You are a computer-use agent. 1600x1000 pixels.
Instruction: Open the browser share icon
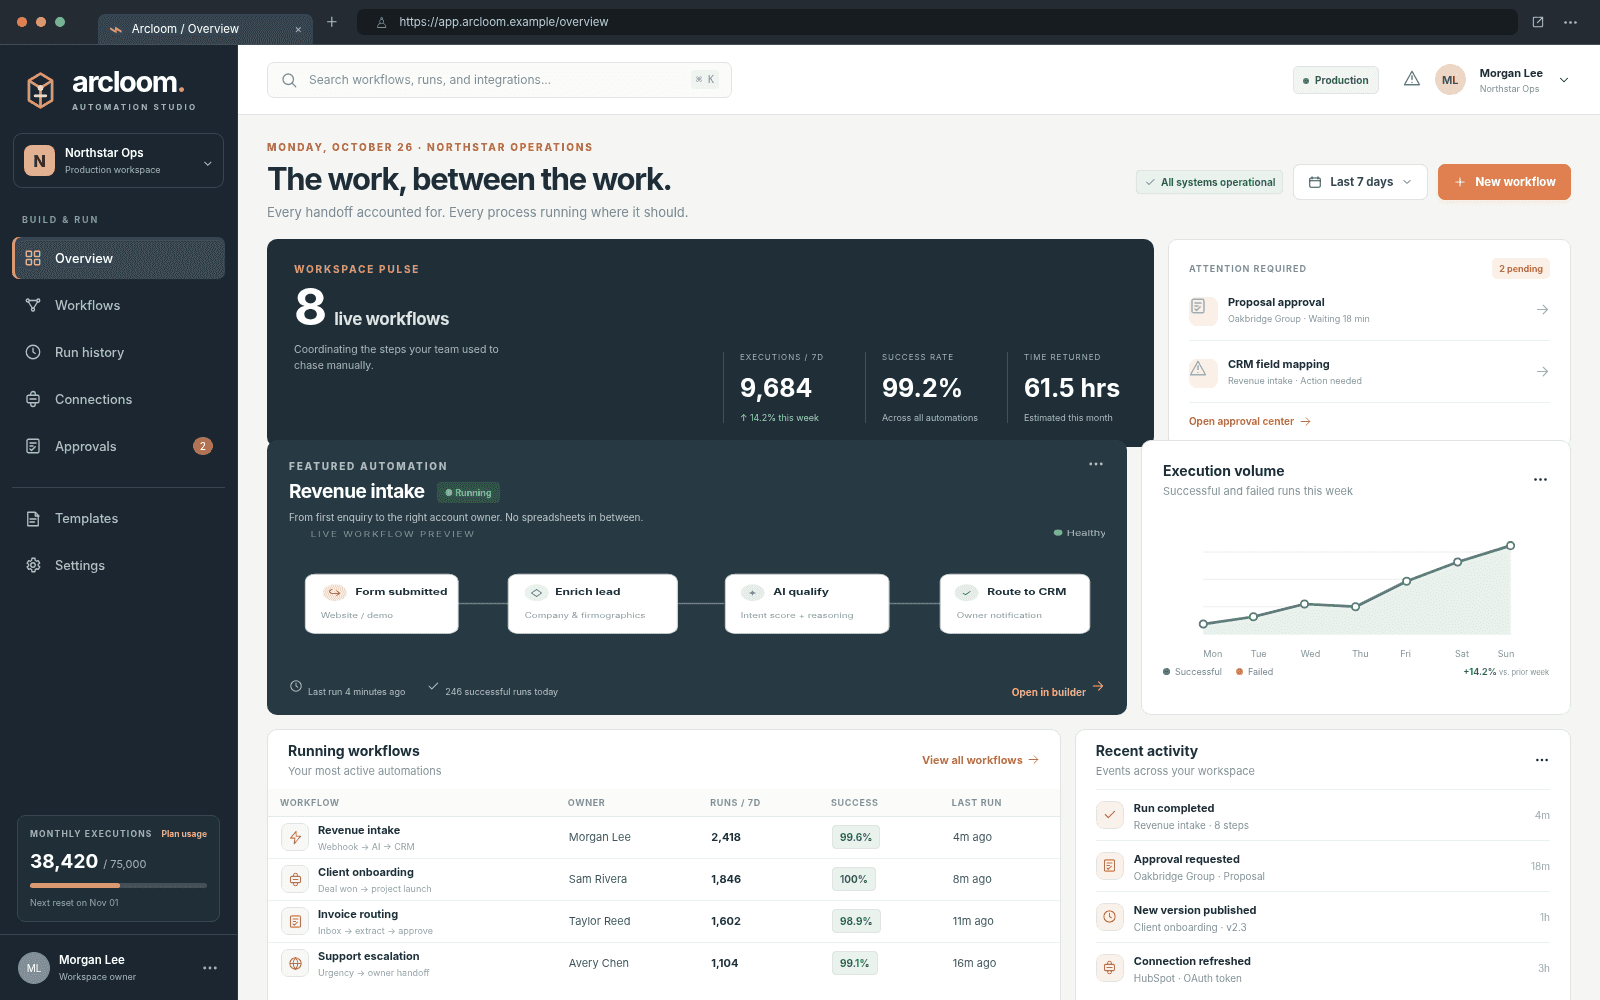click(x=1538, y=22)
